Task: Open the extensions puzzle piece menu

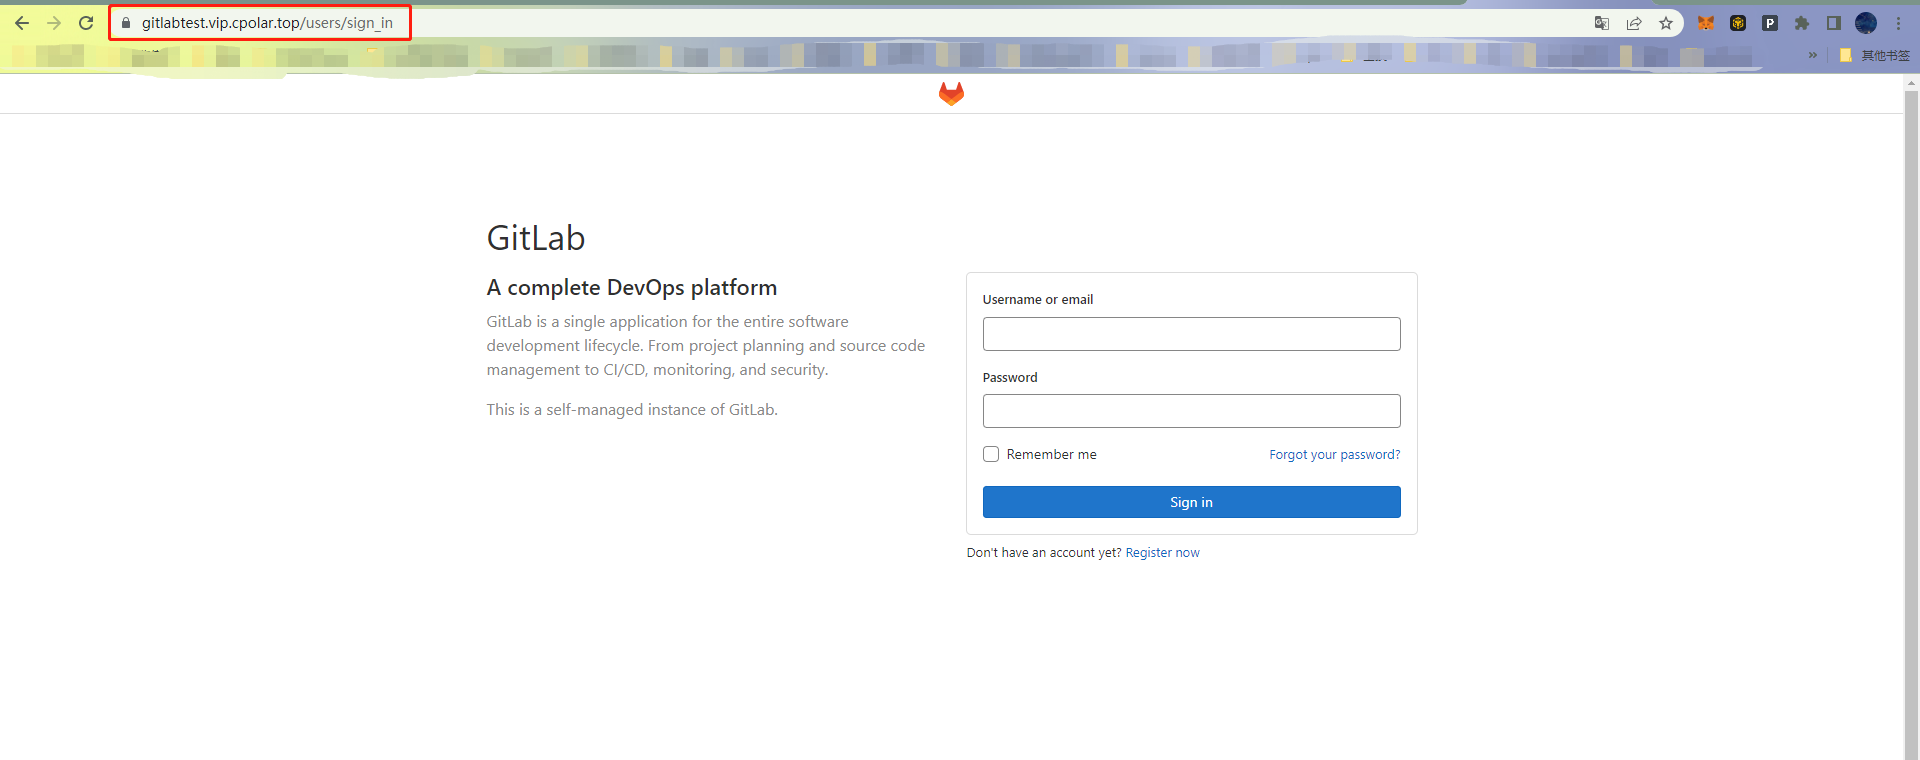Action: 1802,23
